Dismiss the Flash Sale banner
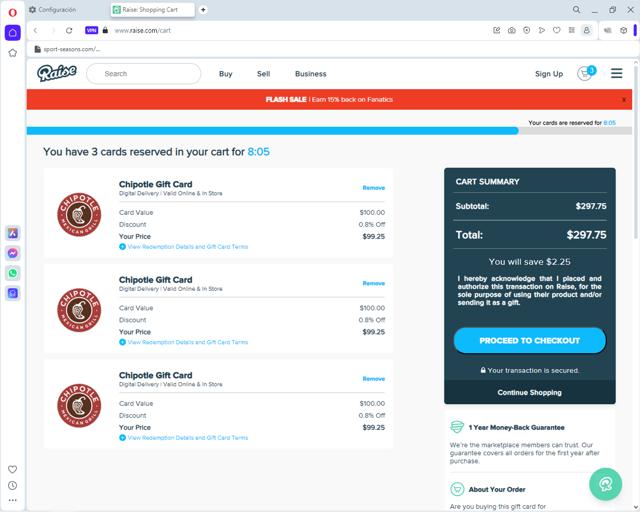The image size is (640, 512). click(624, 100)
